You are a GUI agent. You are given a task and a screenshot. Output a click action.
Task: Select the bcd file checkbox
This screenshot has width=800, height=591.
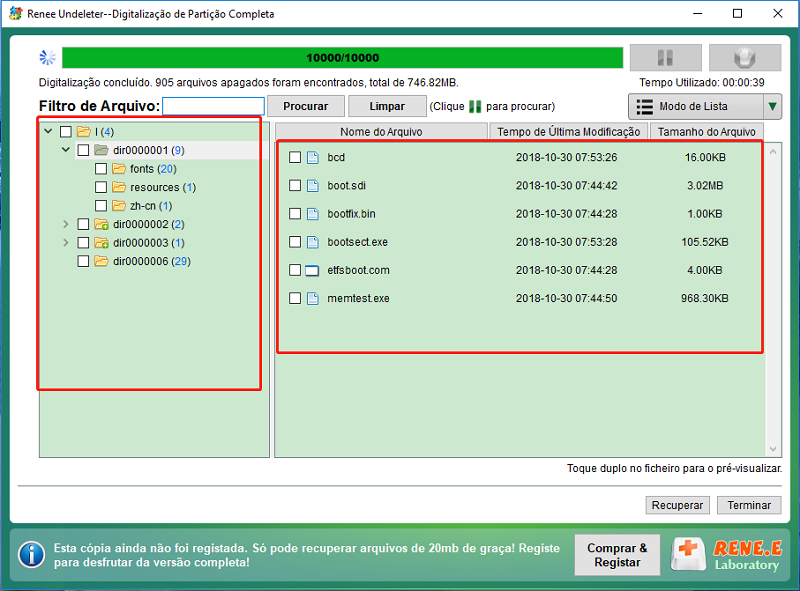[x=295, y=157]
